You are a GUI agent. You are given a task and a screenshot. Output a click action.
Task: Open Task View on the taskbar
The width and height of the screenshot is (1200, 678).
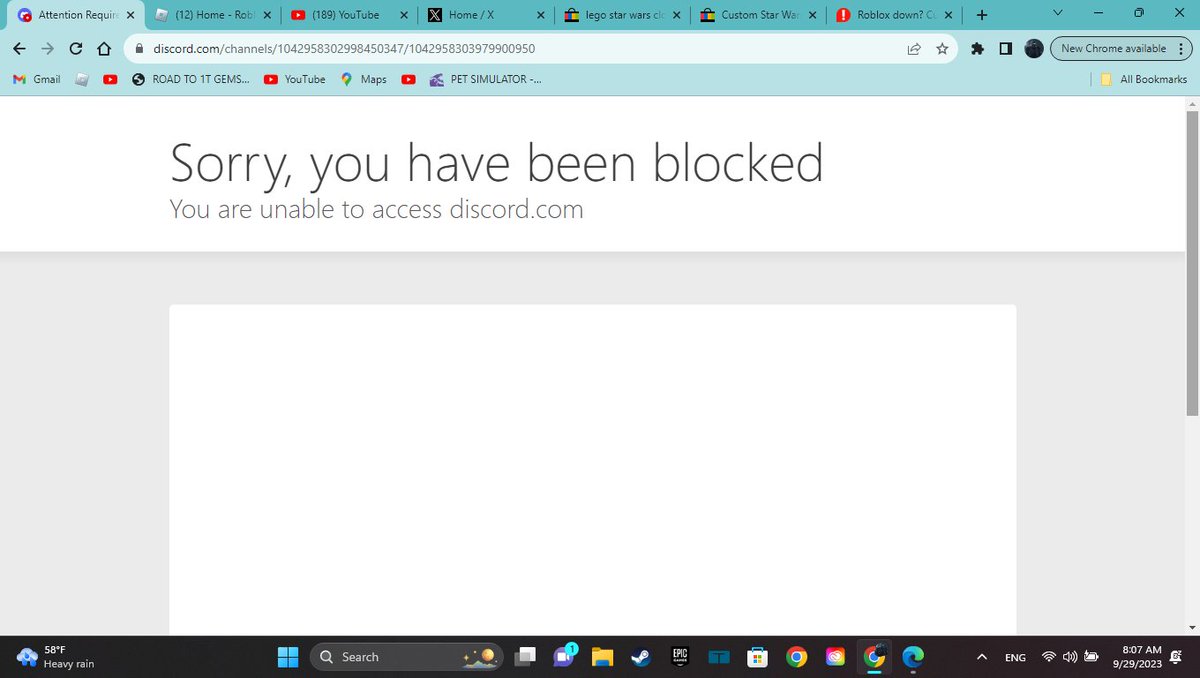click(526, 657)
